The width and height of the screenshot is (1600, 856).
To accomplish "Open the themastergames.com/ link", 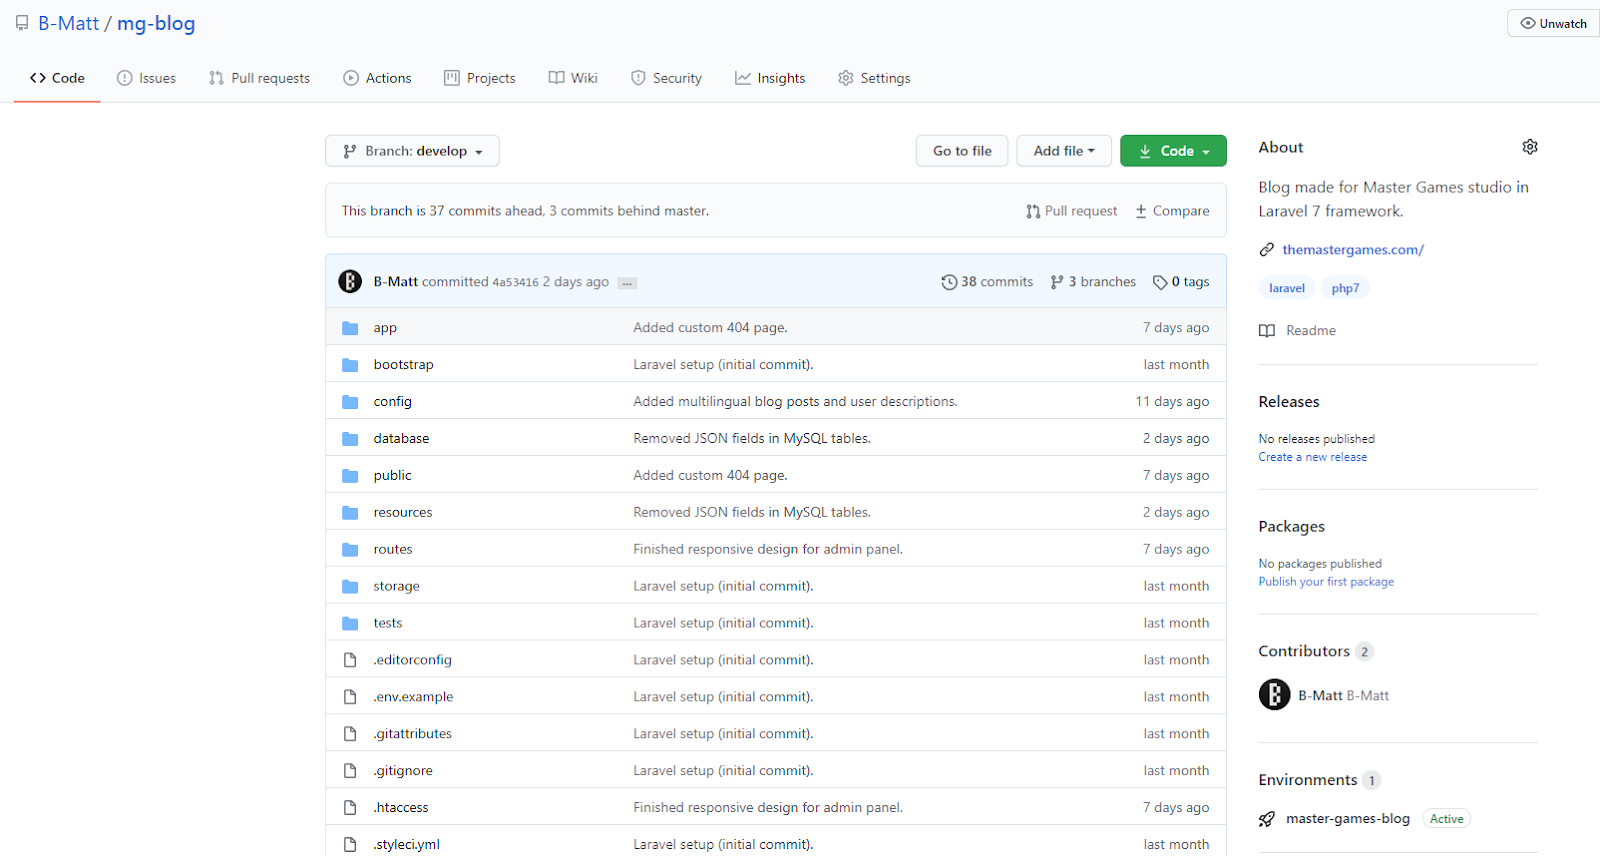I will point(1353,250).
